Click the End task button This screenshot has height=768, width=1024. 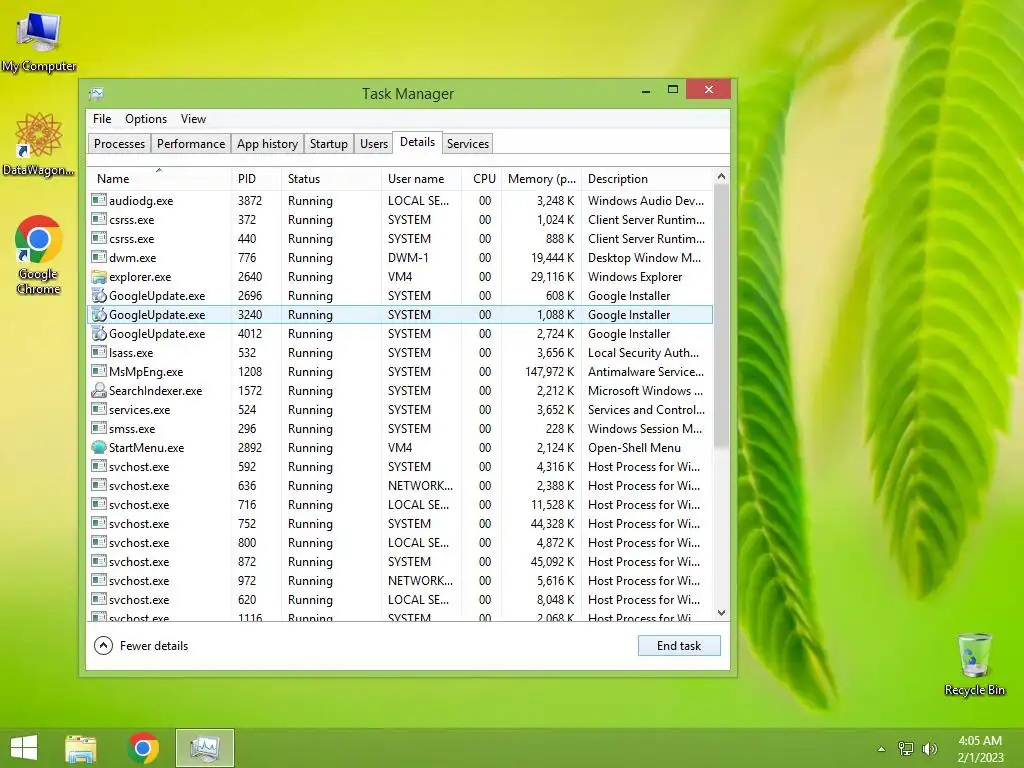click(x=679, y=645)
